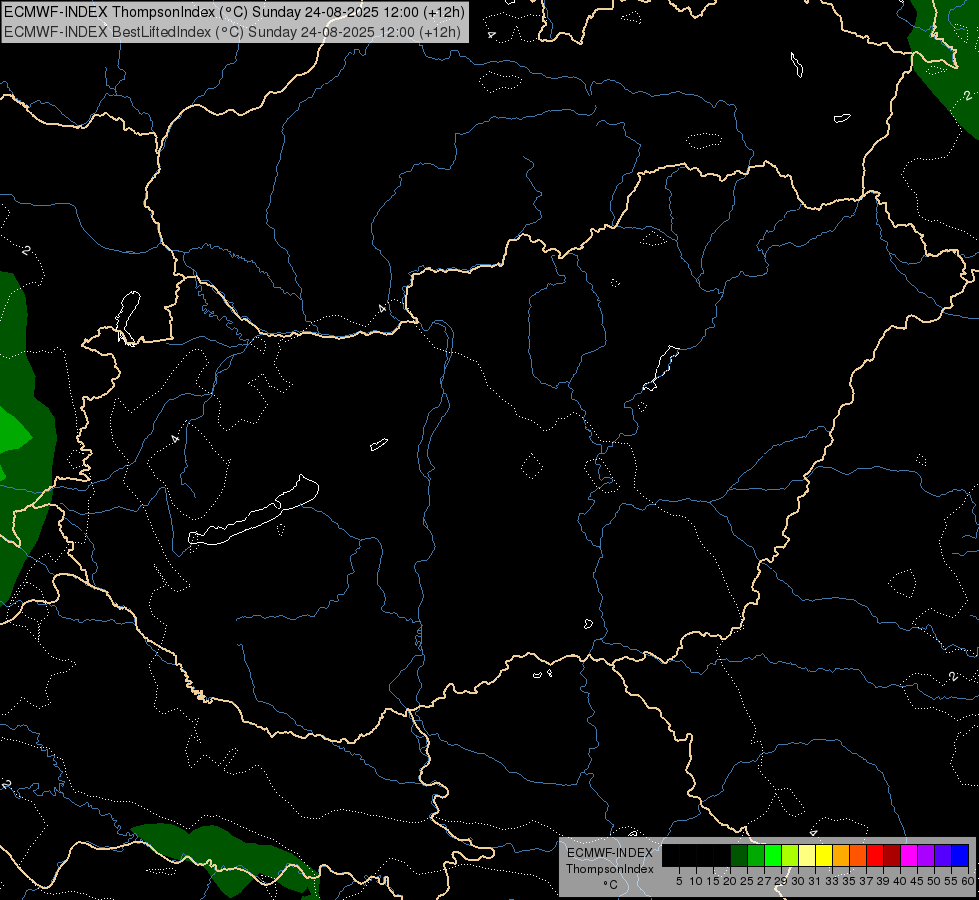Pick the dark green 20–25 legend swatch
The width and height of the screenshot is (979, 900).
click(739, 855)
